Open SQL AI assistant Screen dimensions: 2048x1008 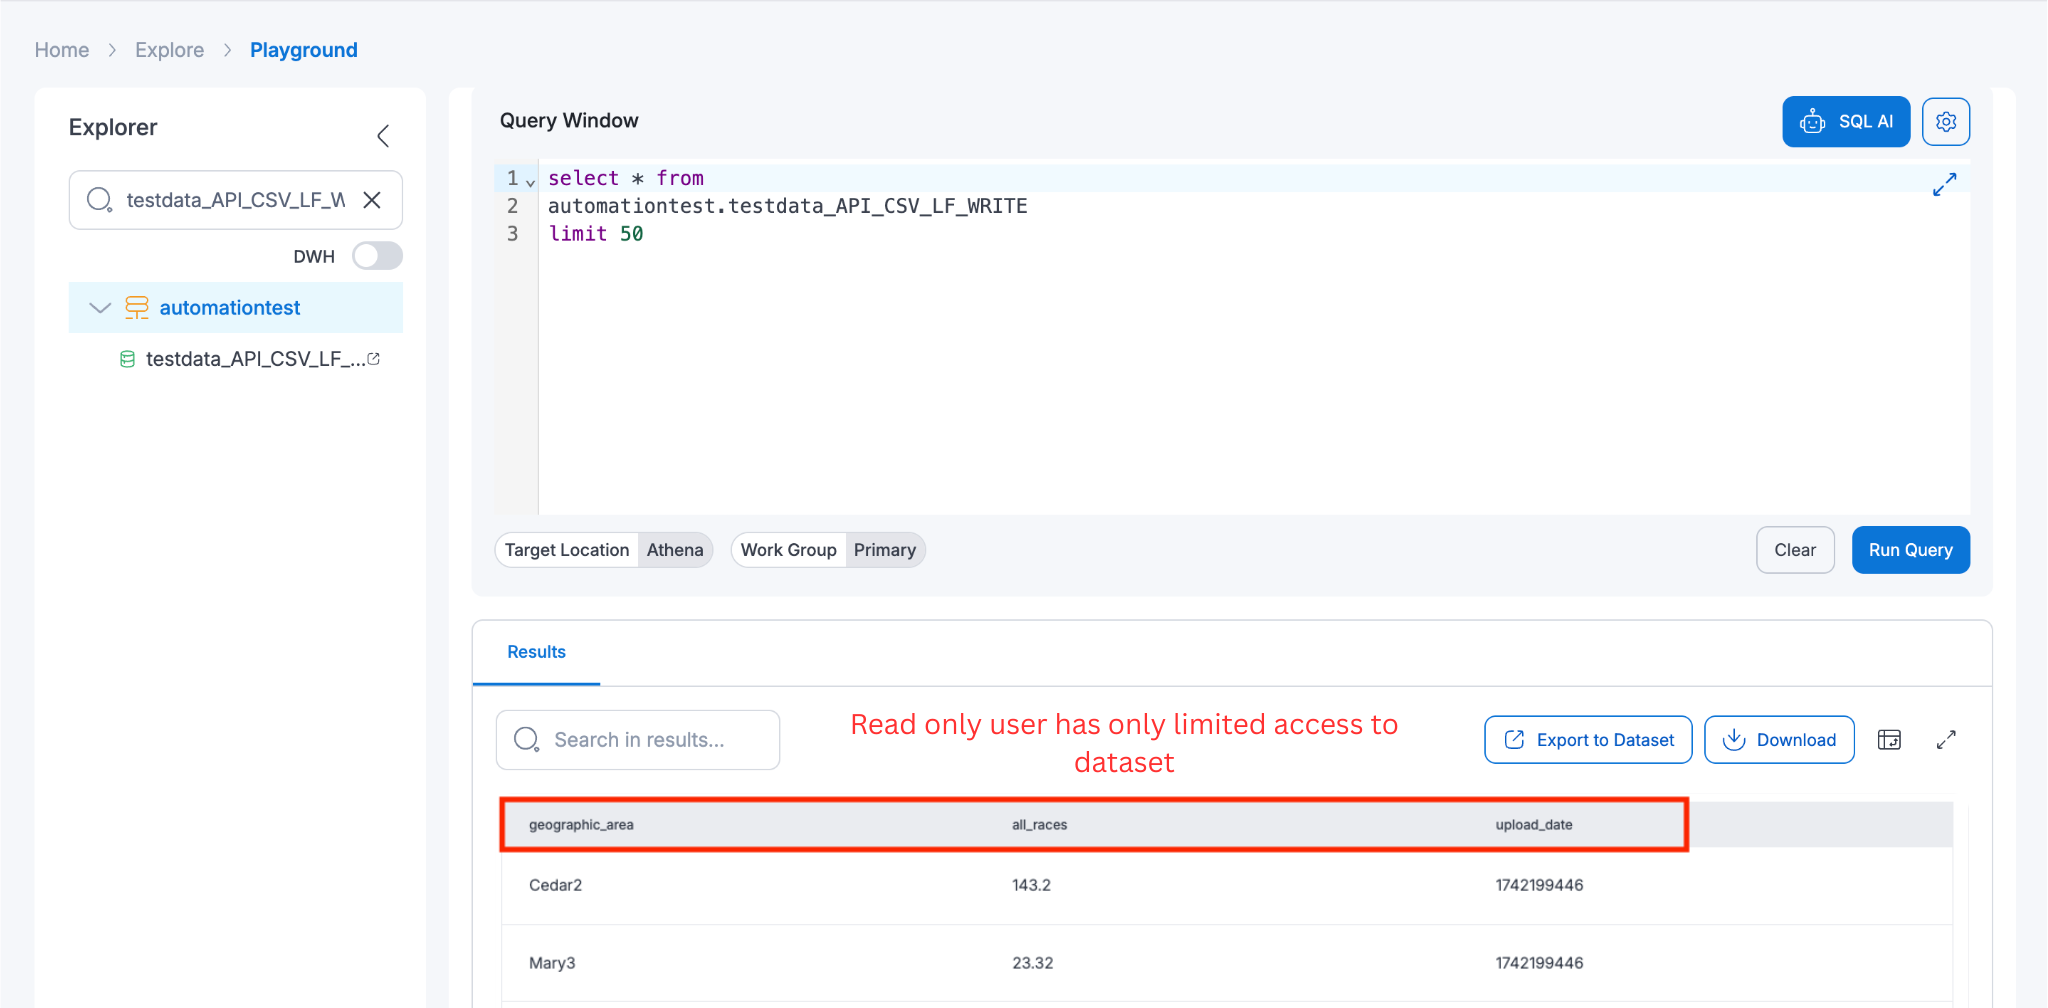tap(1845, 121)
